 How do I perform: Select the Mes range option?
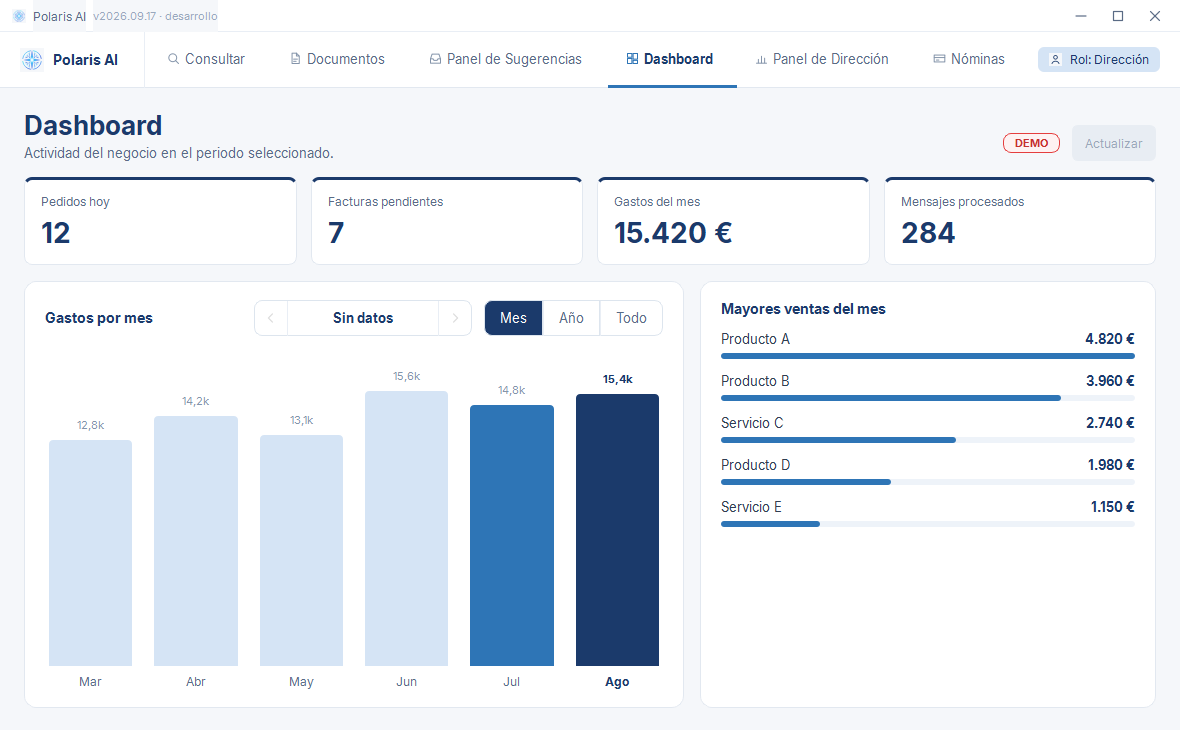[x=513, y=318]
